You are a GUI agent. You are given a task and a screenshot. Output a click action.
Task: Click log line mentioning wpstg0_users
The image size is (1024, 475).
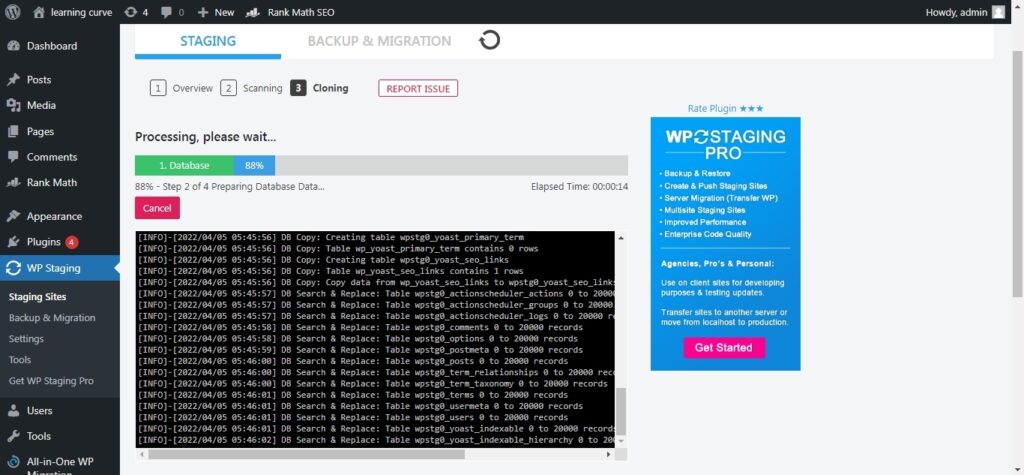353,418
